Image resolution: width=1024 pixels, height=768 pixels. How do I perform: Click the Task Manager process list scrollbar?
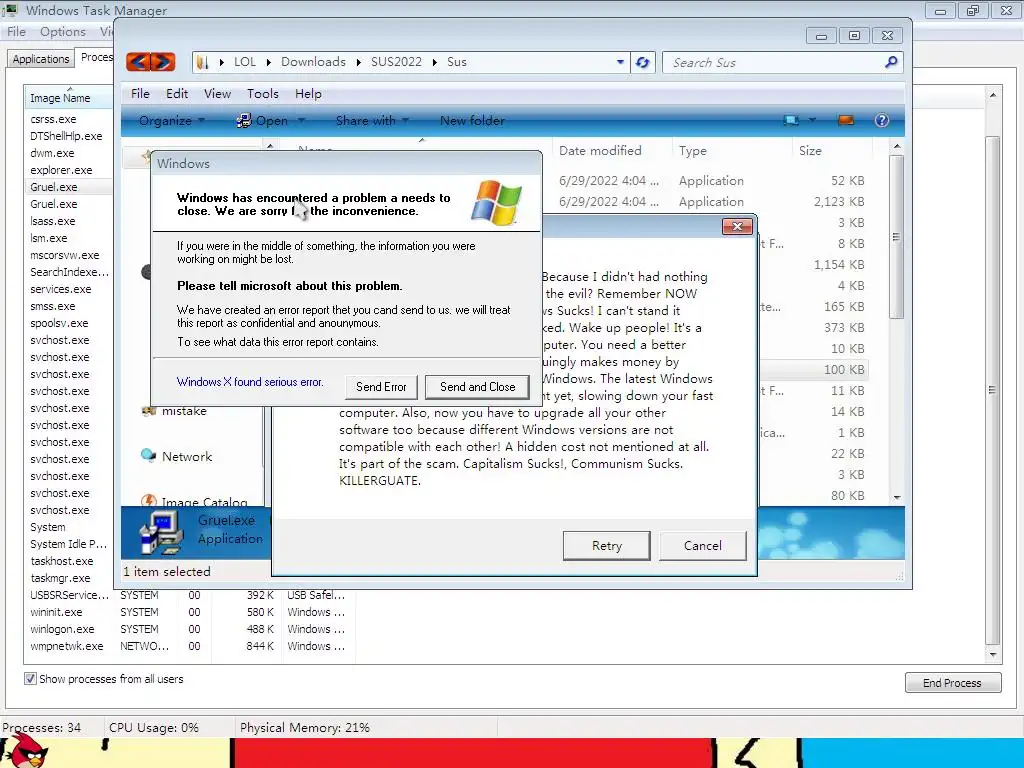[x=993, y=391]
